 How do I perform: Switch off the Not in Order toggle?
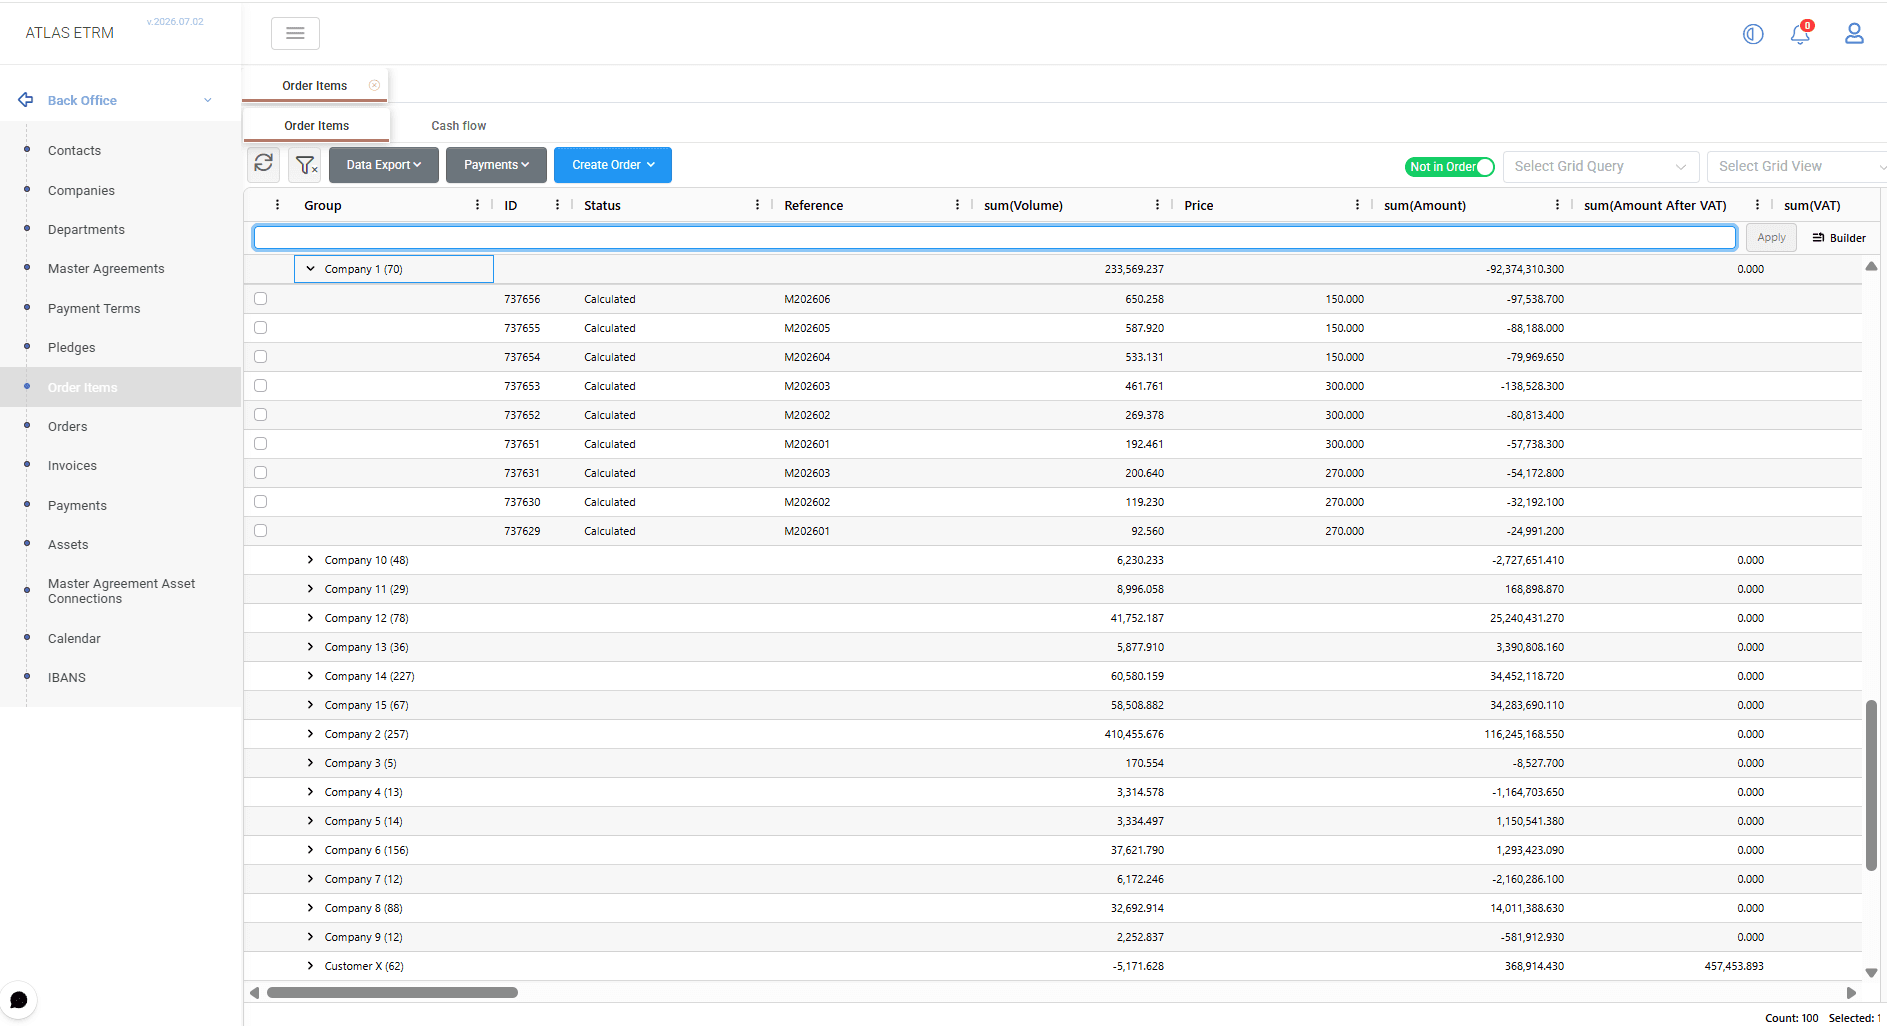point(1449,166)
